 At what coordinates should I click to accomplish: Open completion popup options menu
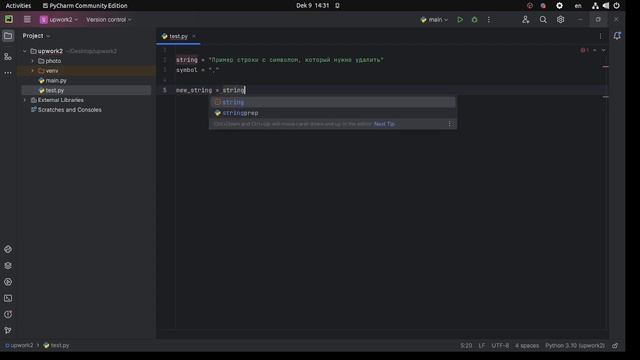click(x=450, y=124)
